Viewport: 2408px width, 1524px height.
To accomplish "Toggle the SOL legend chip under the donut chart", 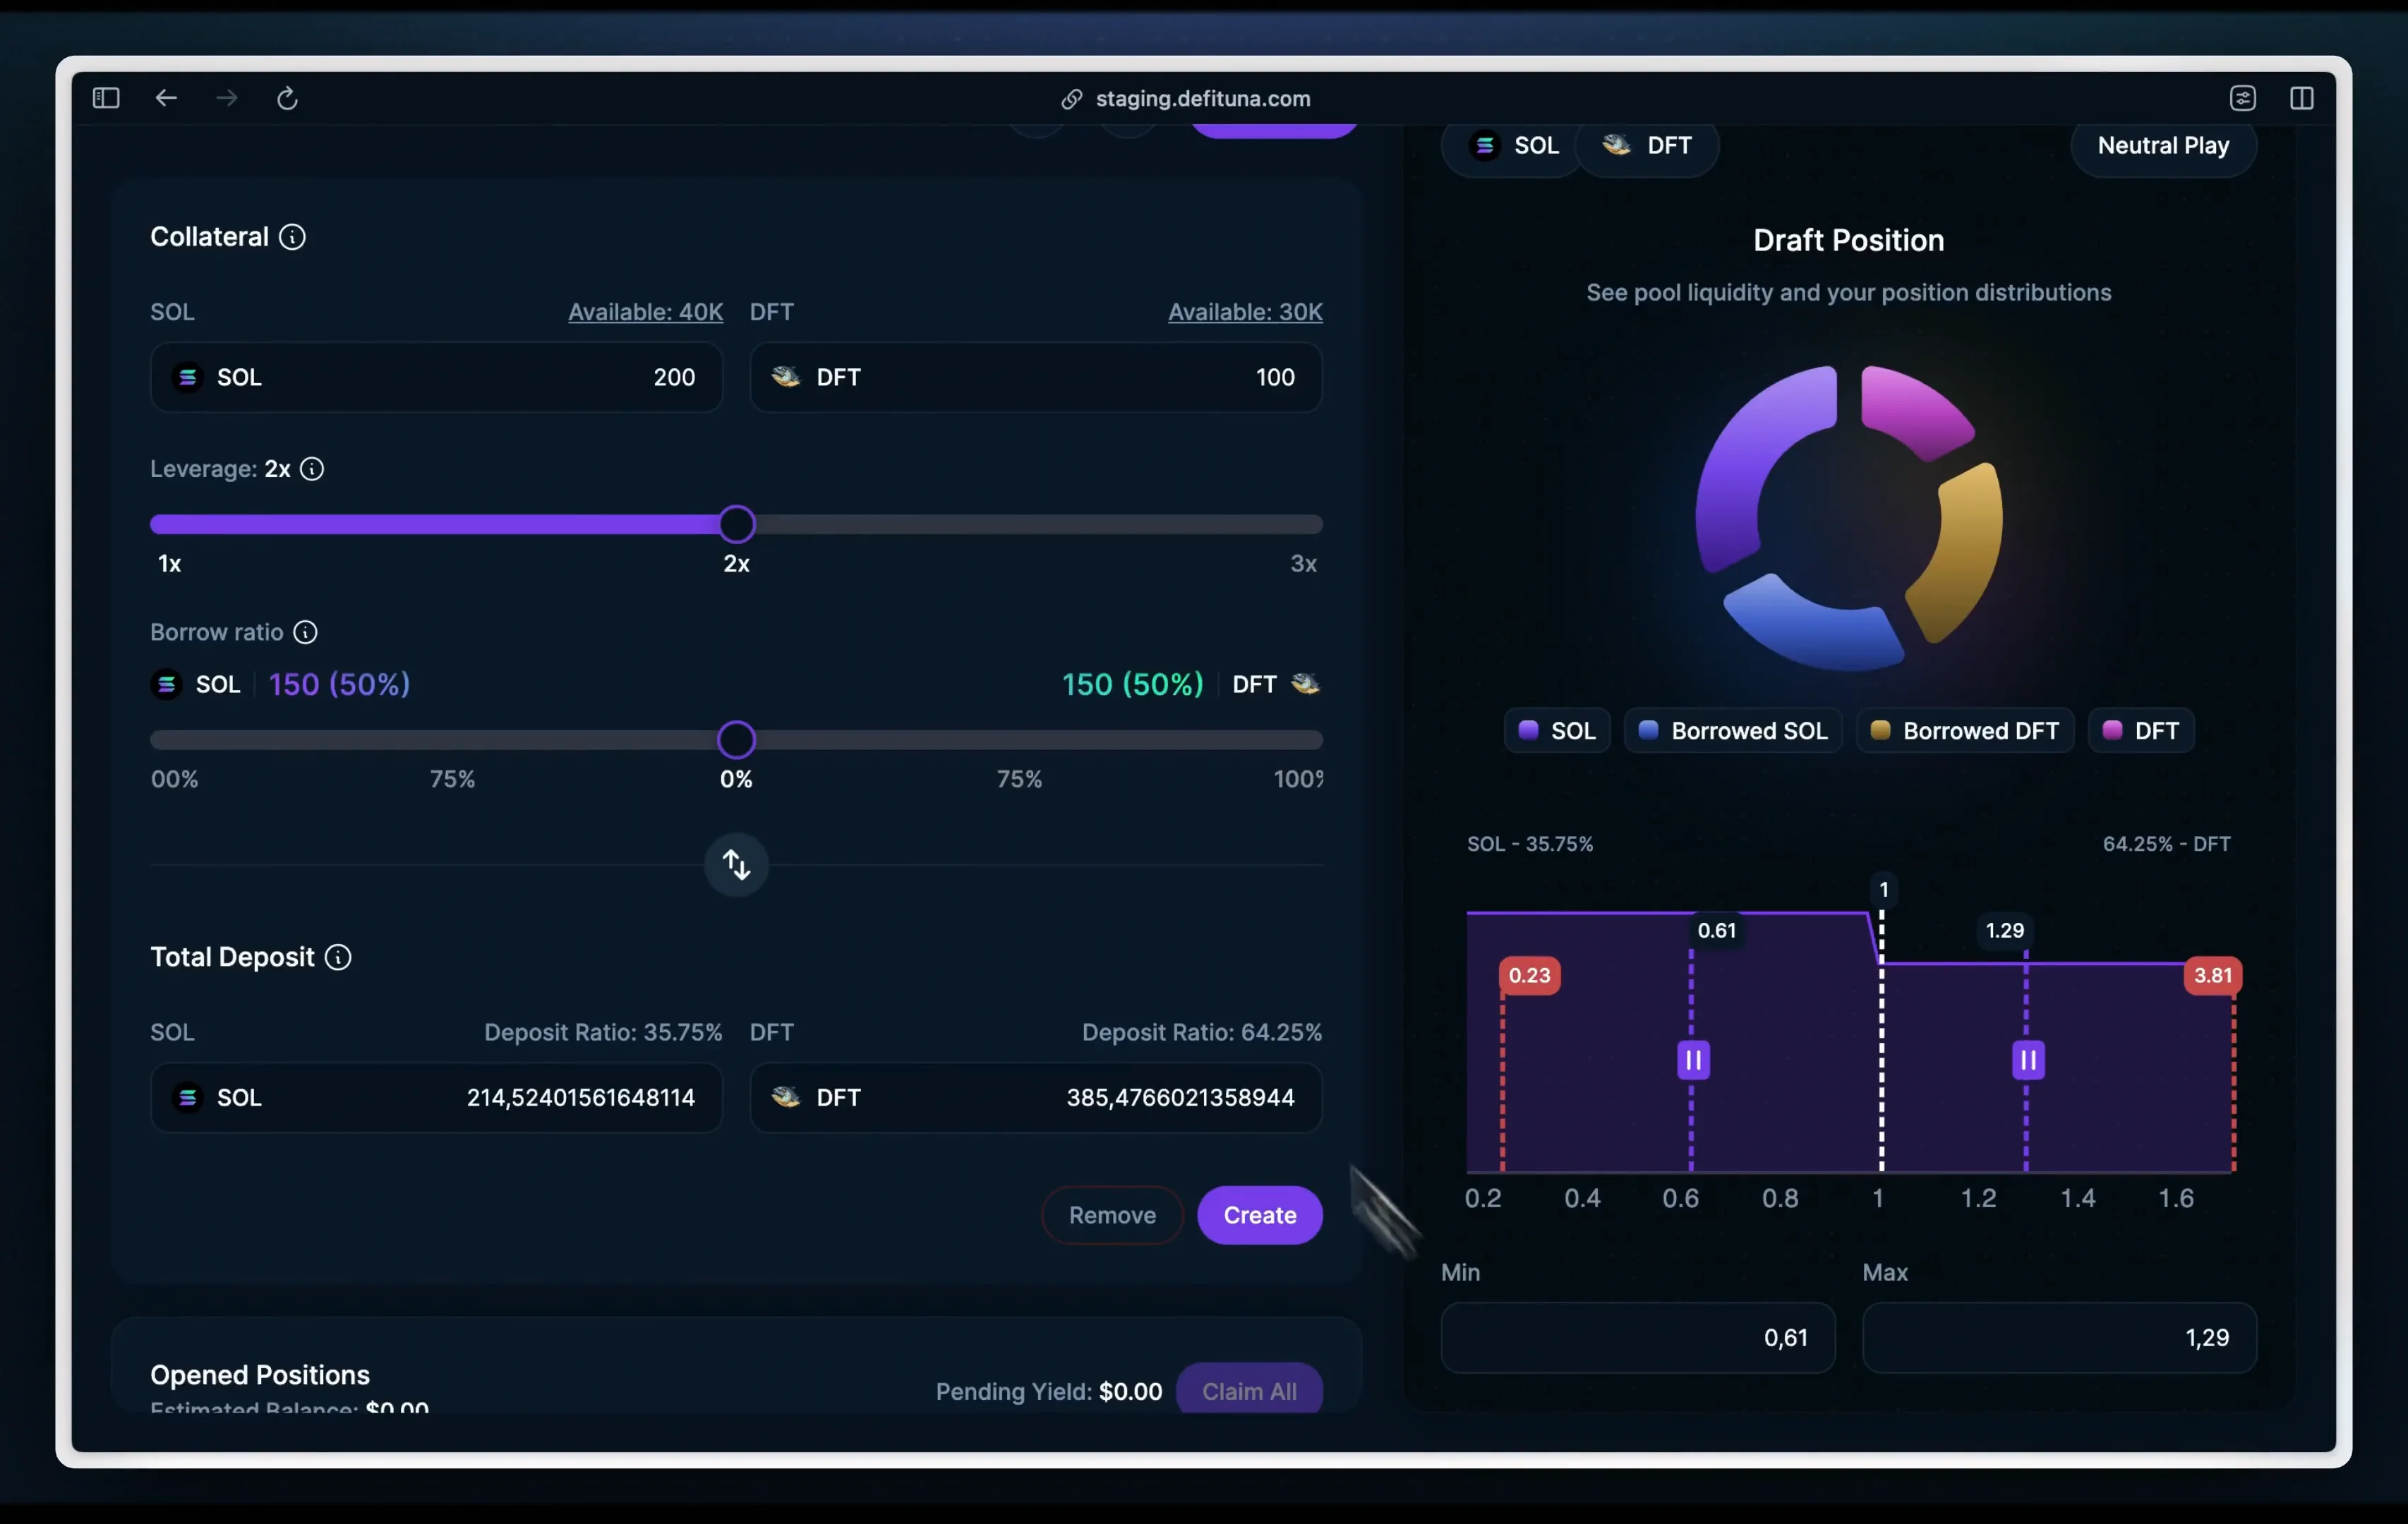I will click(1556, 730).
